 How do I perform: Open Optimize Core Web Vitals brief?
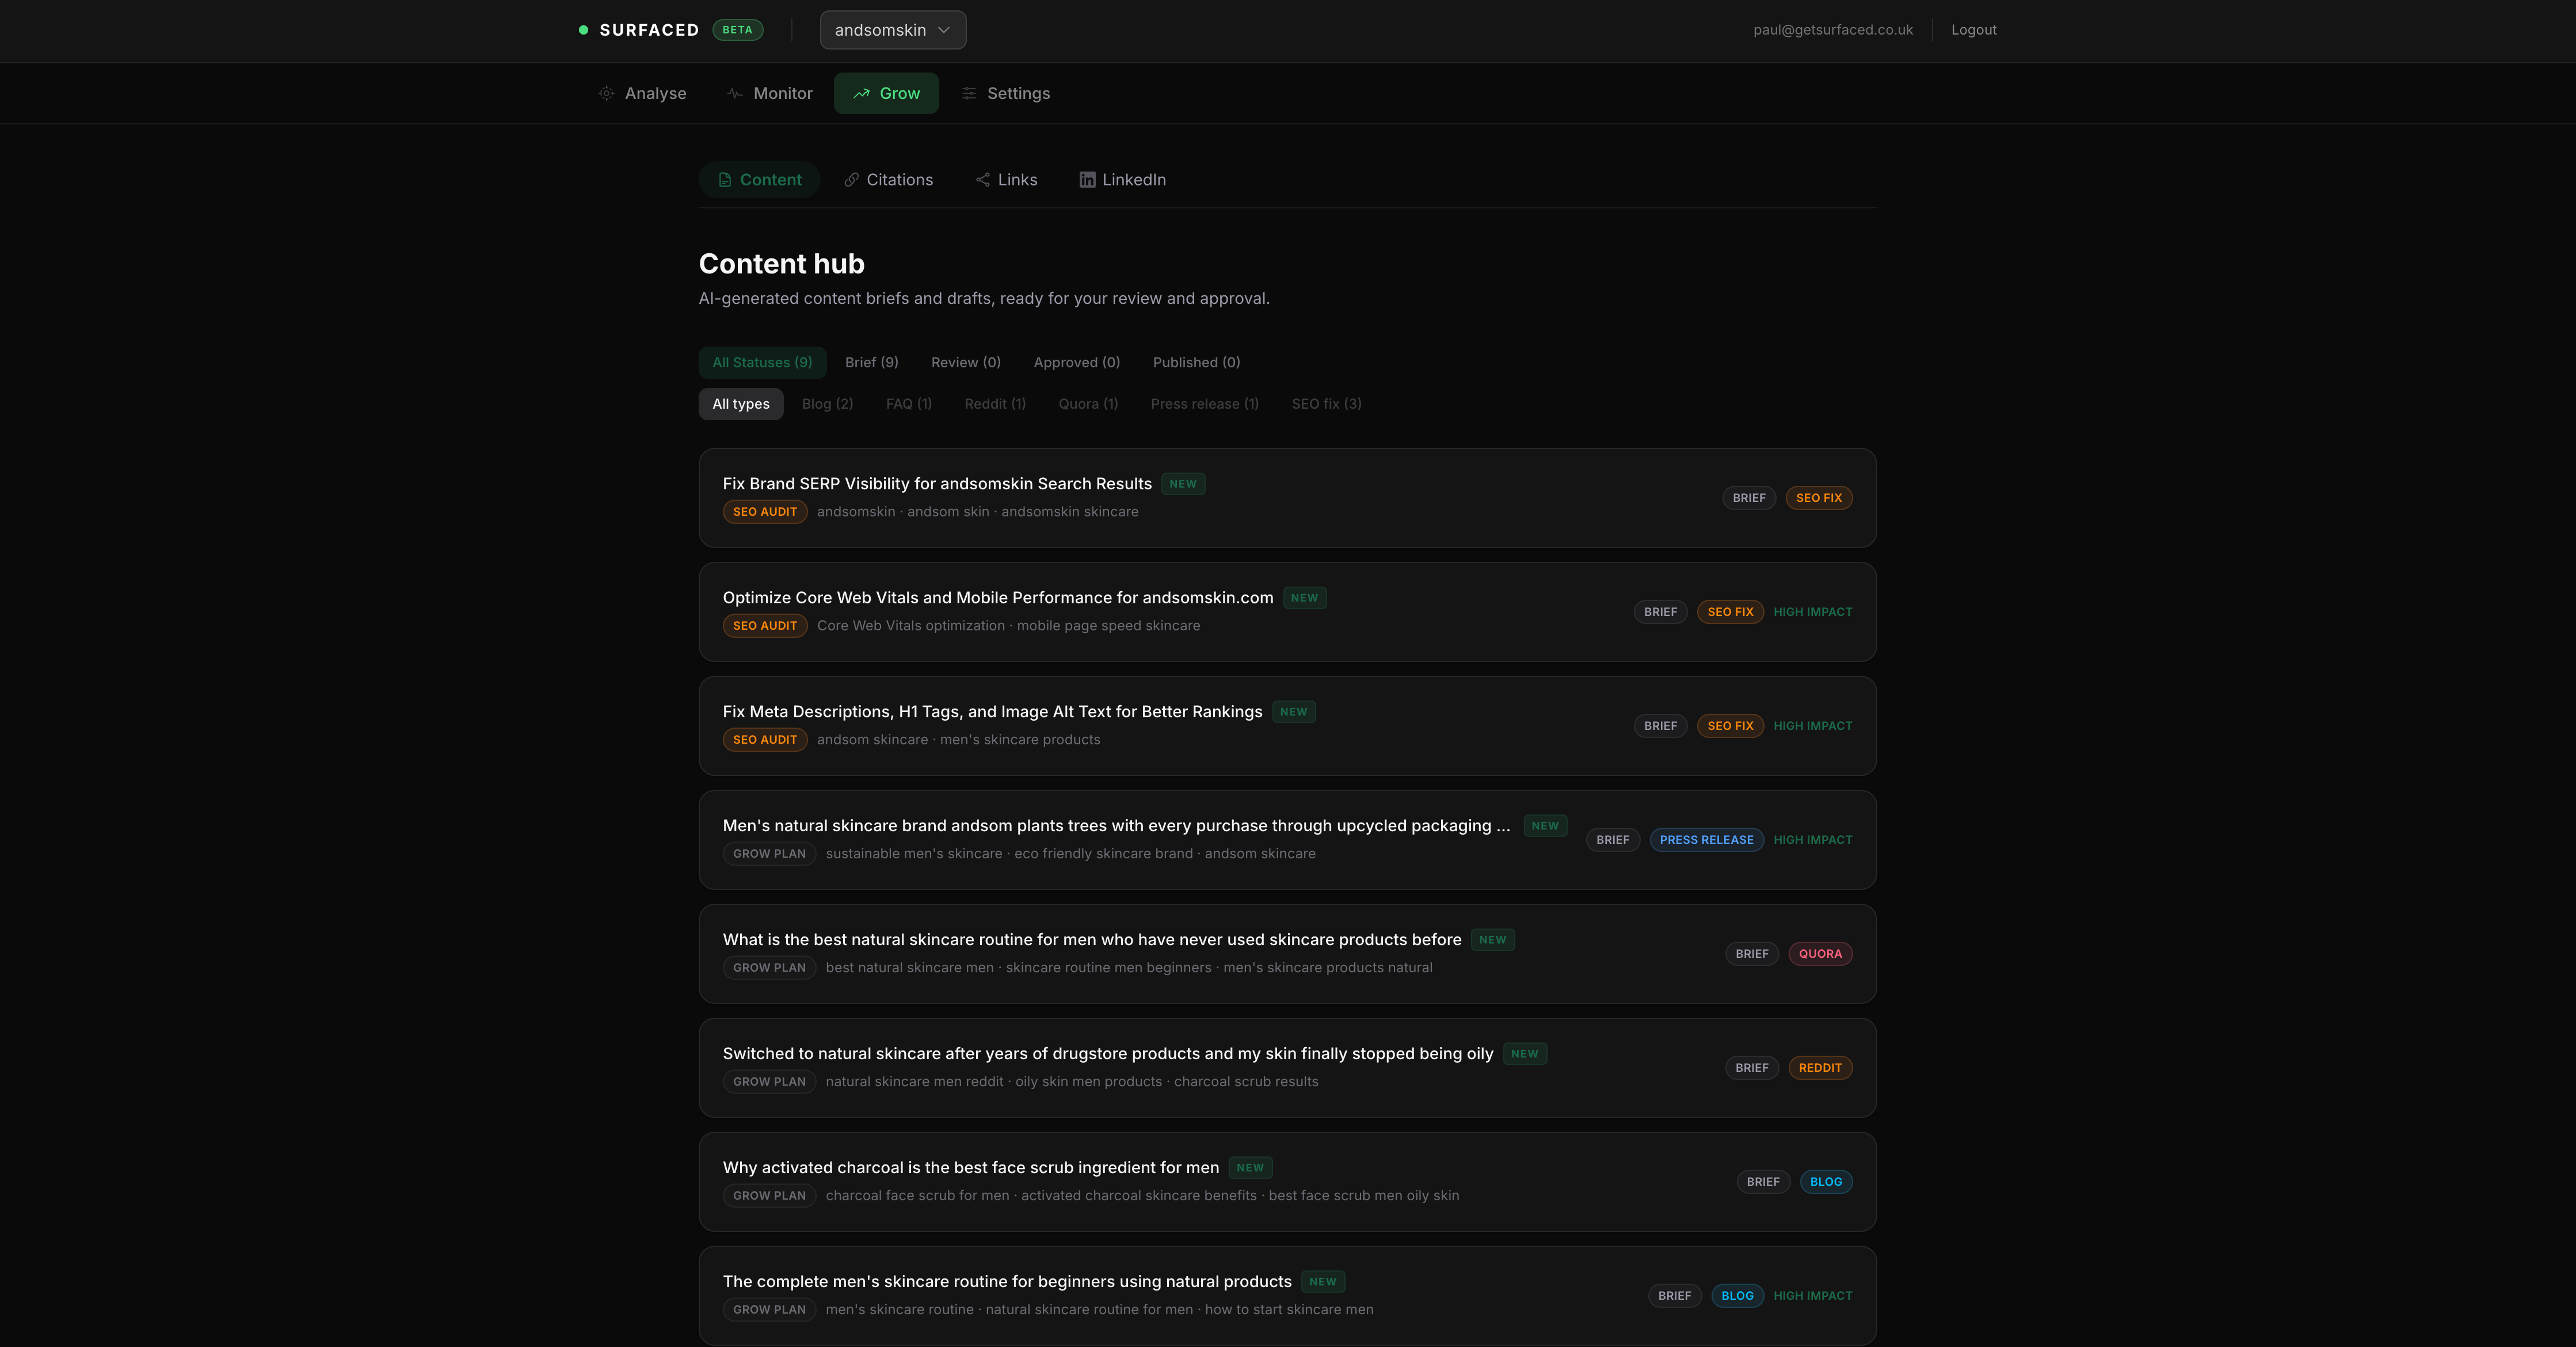click(1287, 612)
